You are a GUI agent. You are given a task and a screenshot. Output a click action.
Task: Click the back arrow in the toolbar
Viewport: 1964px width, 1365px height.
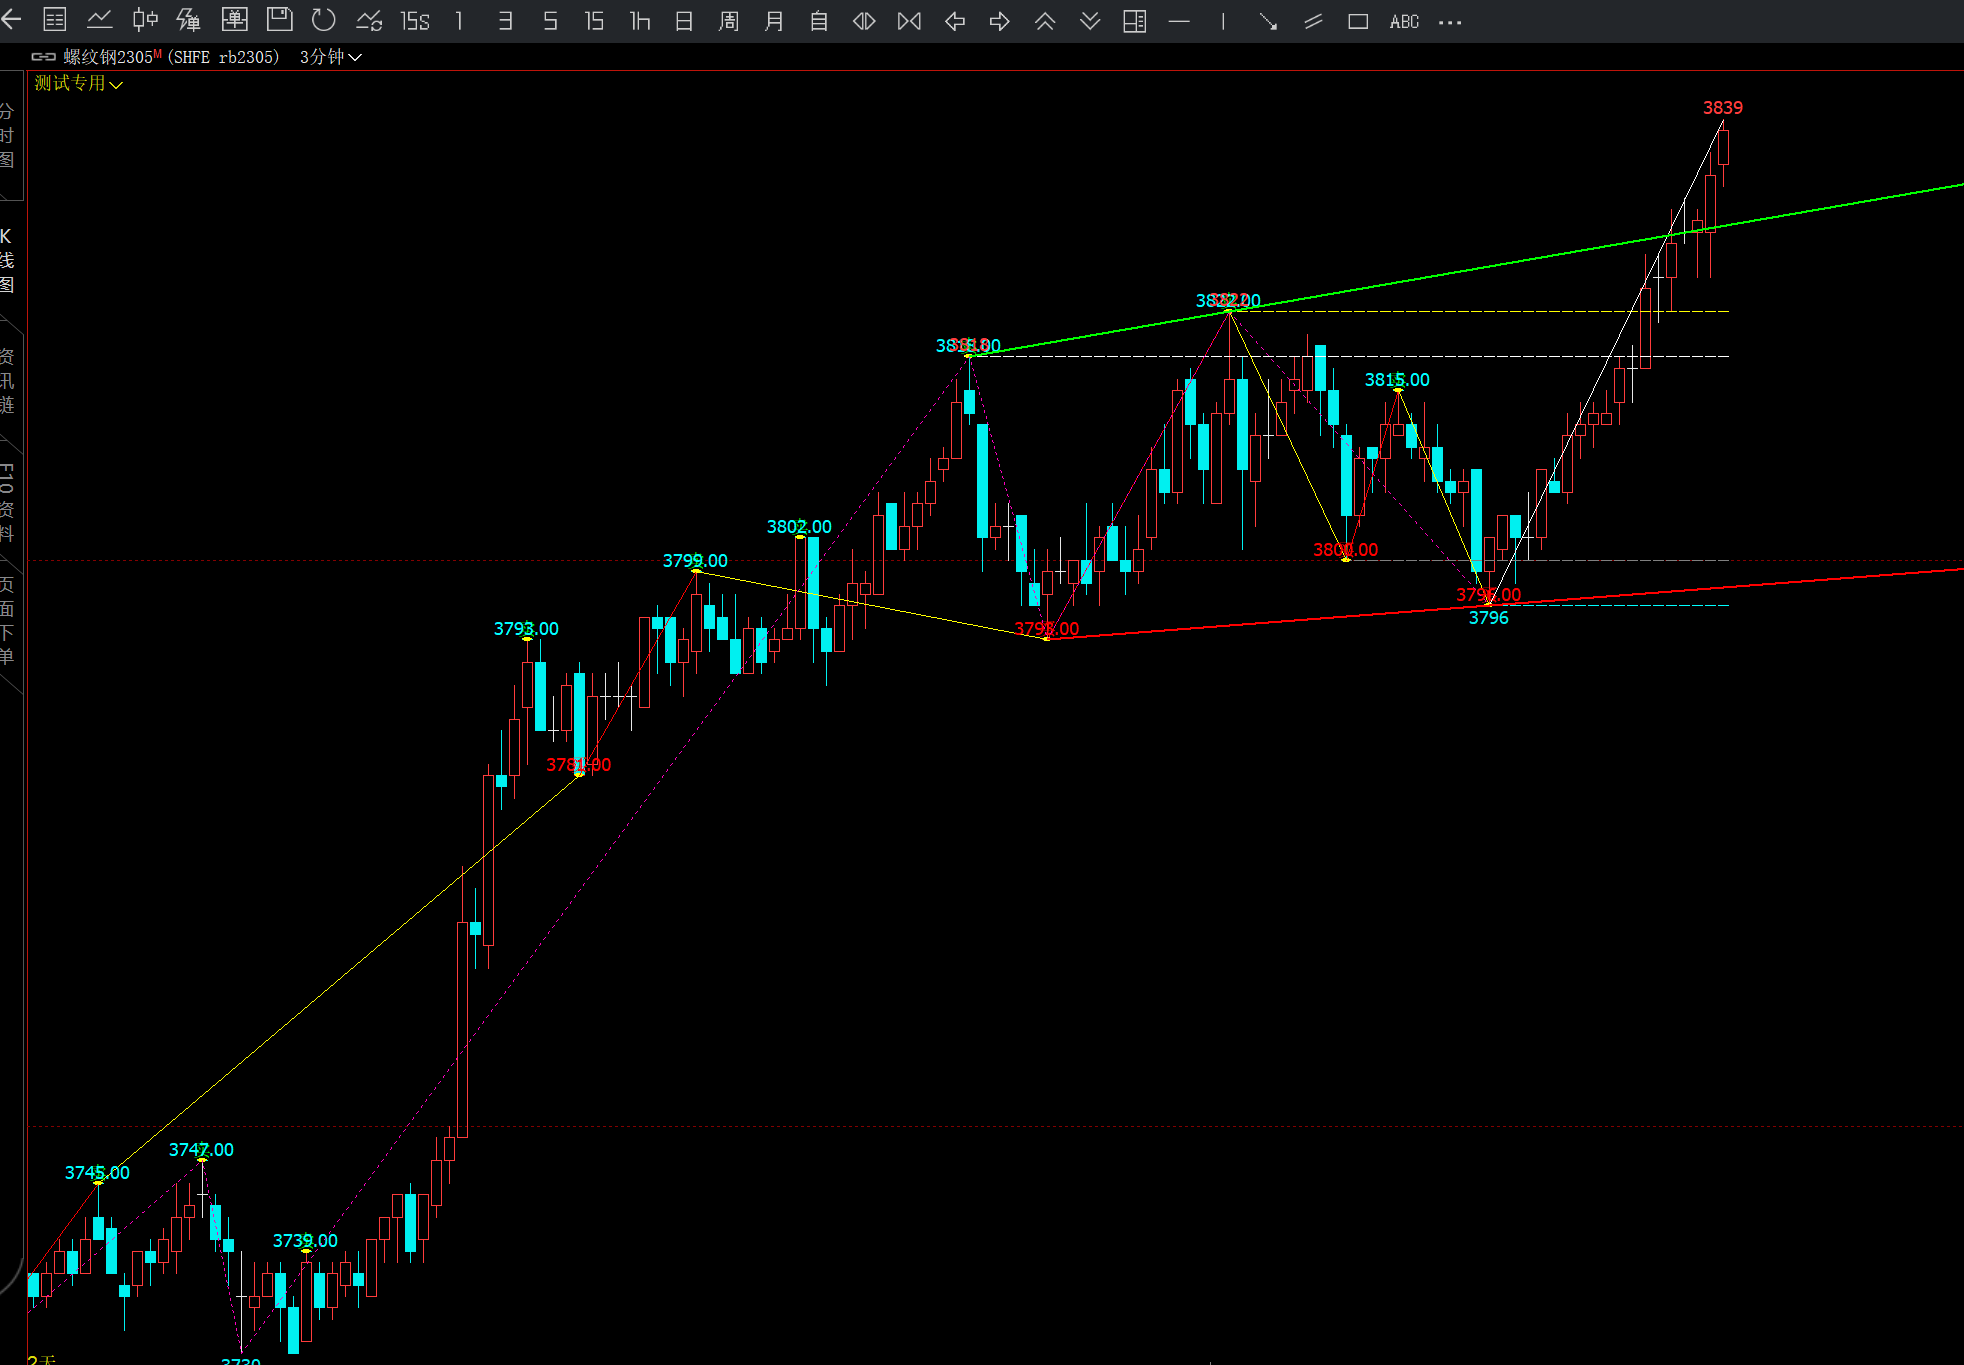coord(11,20)
